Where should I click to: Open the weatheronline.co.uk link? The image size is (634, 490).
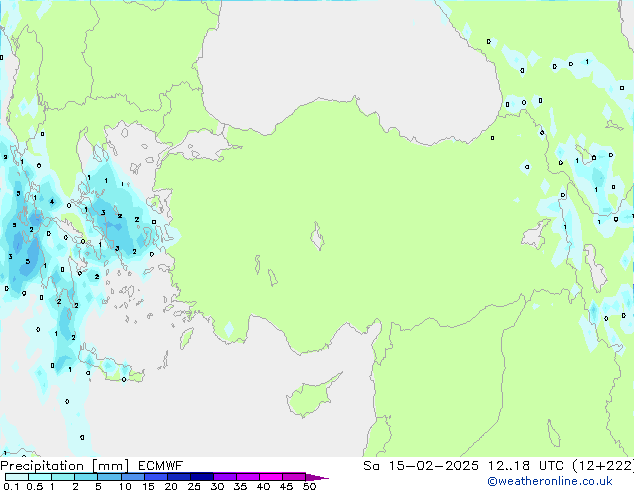550,481
